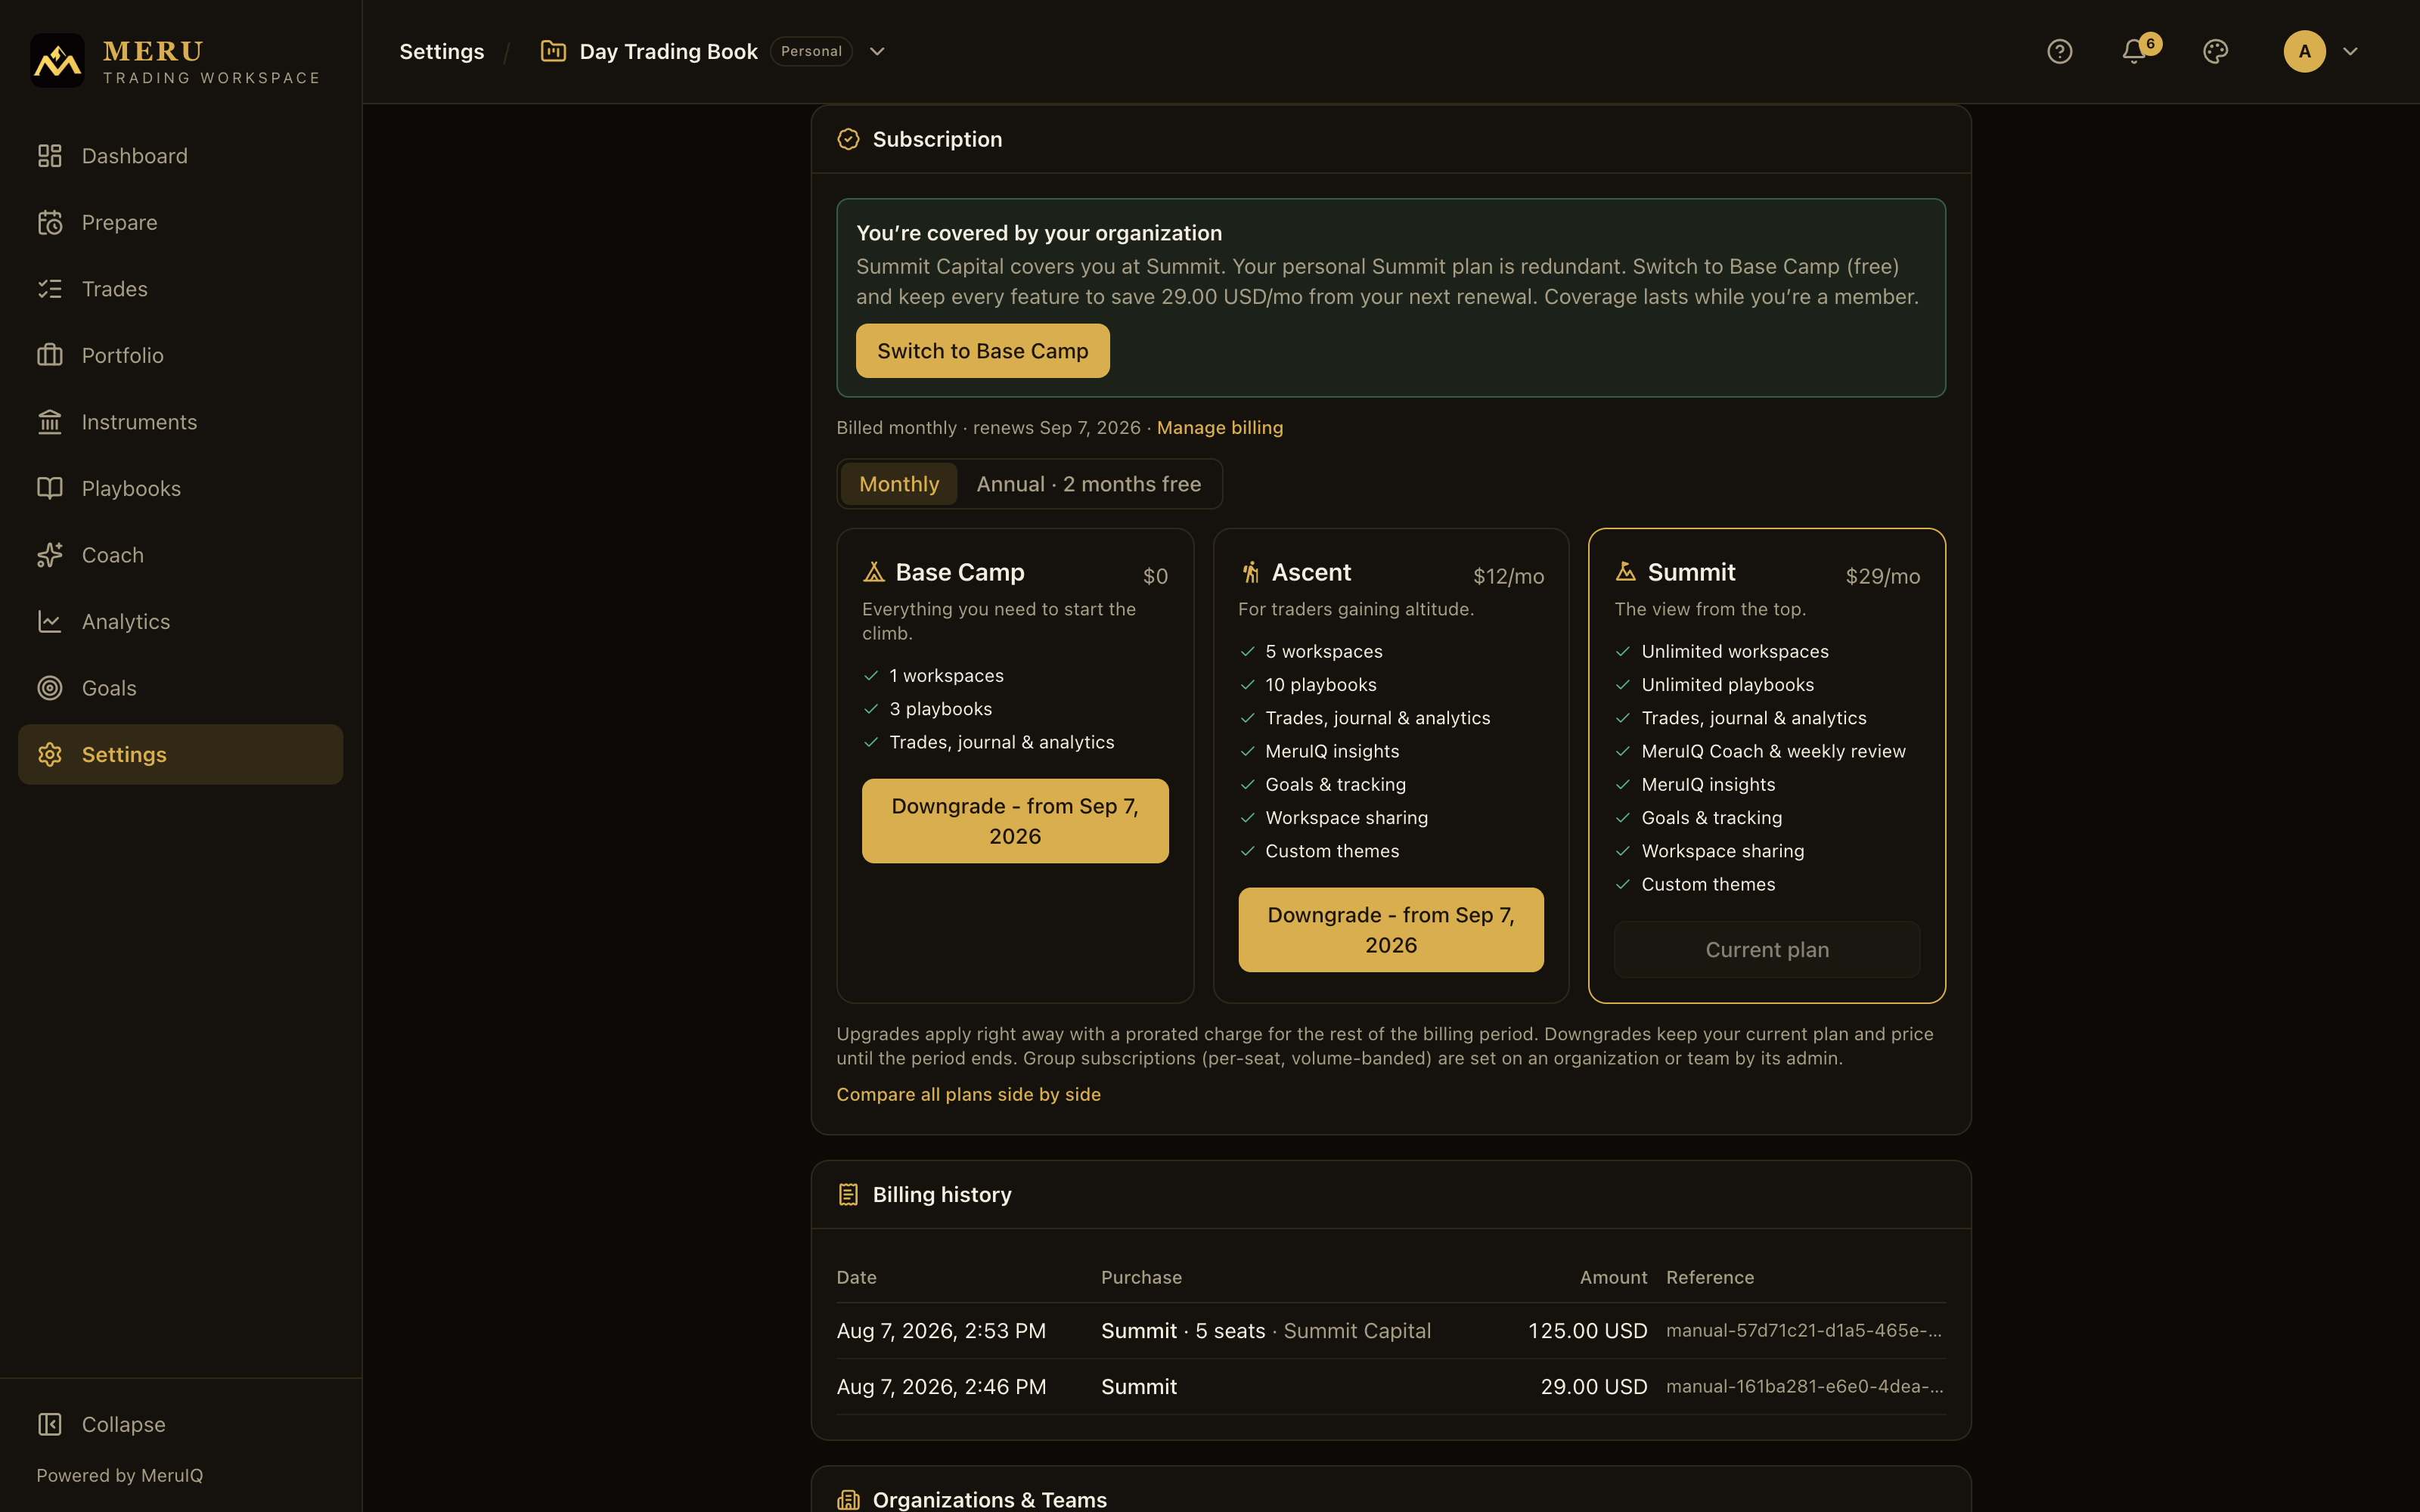Click Unlimited workspaces feature in Summit
The height and width of the screenshot is (1512, 2420).
pos(1734,651)
